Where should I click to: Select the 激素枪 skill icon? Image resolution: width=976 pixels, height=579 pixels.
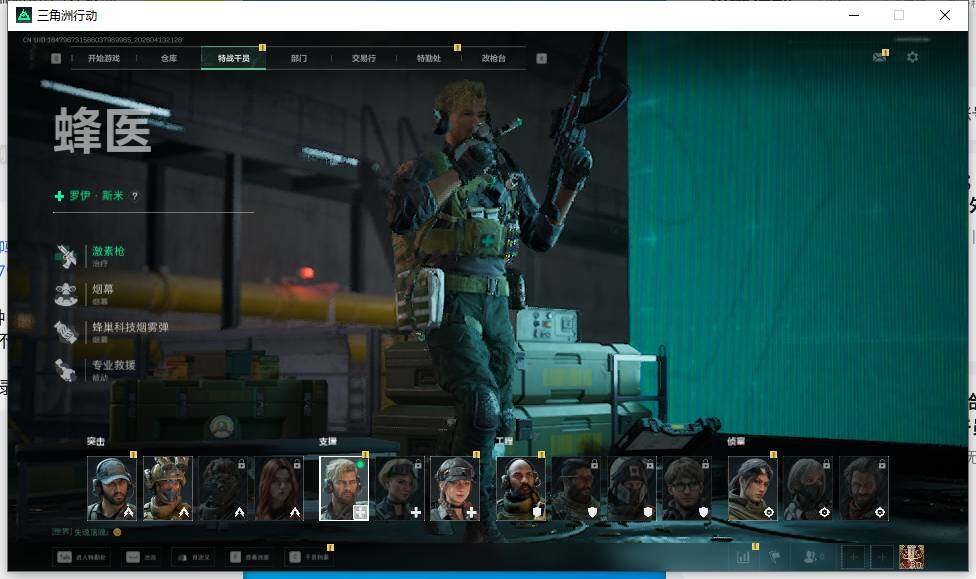point(67,256)
